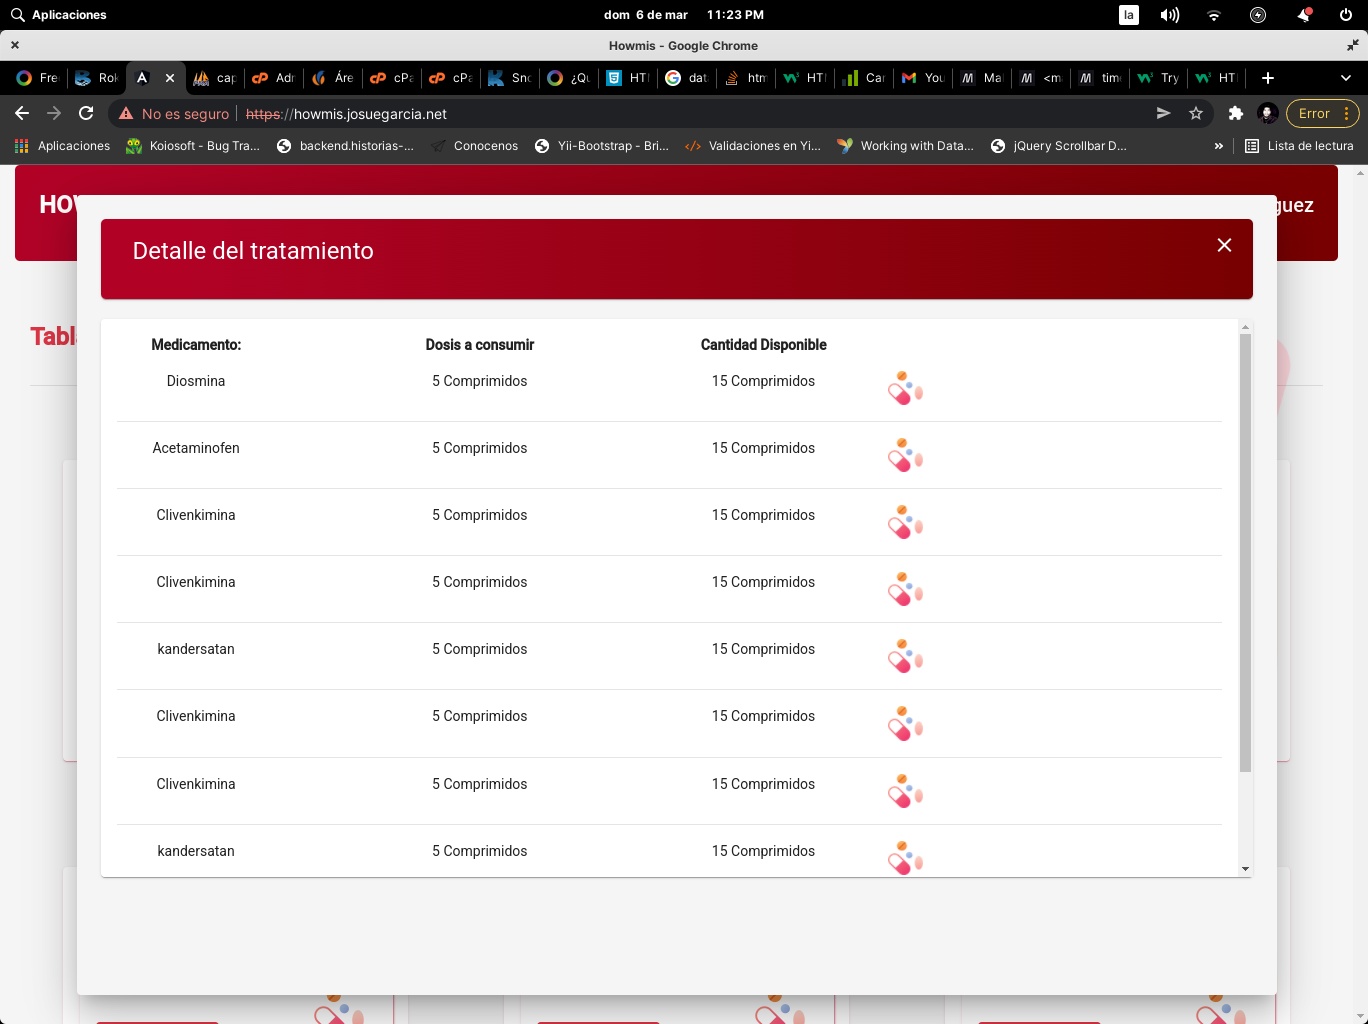The width and height of the screenshot is (1368, 1024).
Task: Switch to the 'dat' Google tab
Action: point(687,78)
